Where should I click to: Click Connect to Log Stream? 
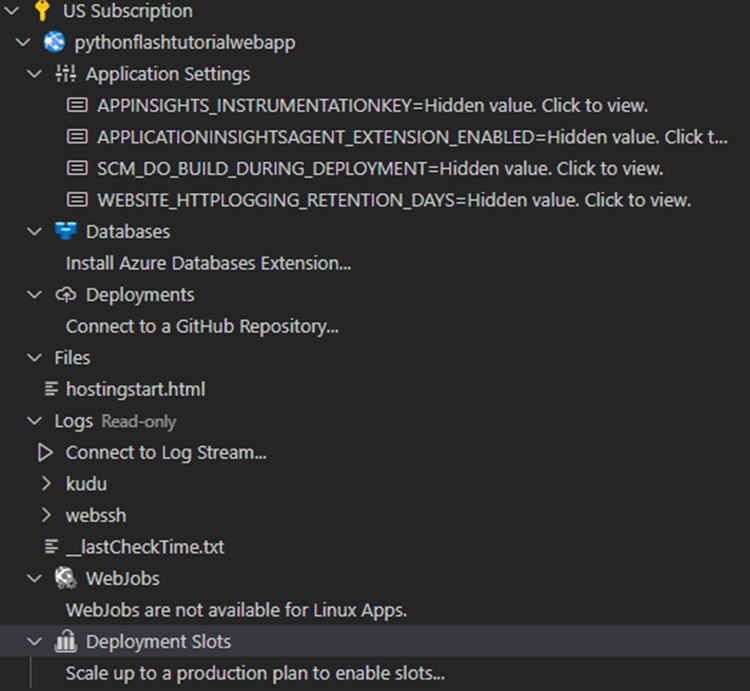(166, 453)
